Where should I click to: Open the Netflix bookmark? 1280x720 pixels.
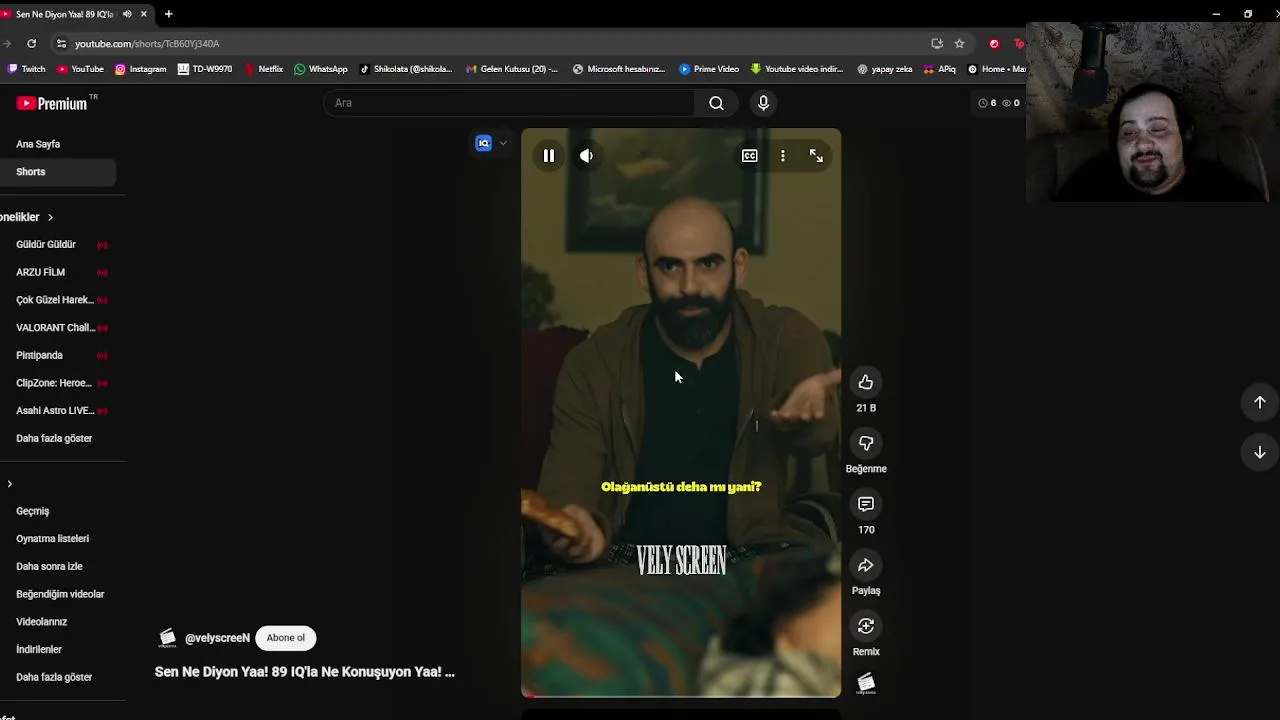(x=264, y=69)
